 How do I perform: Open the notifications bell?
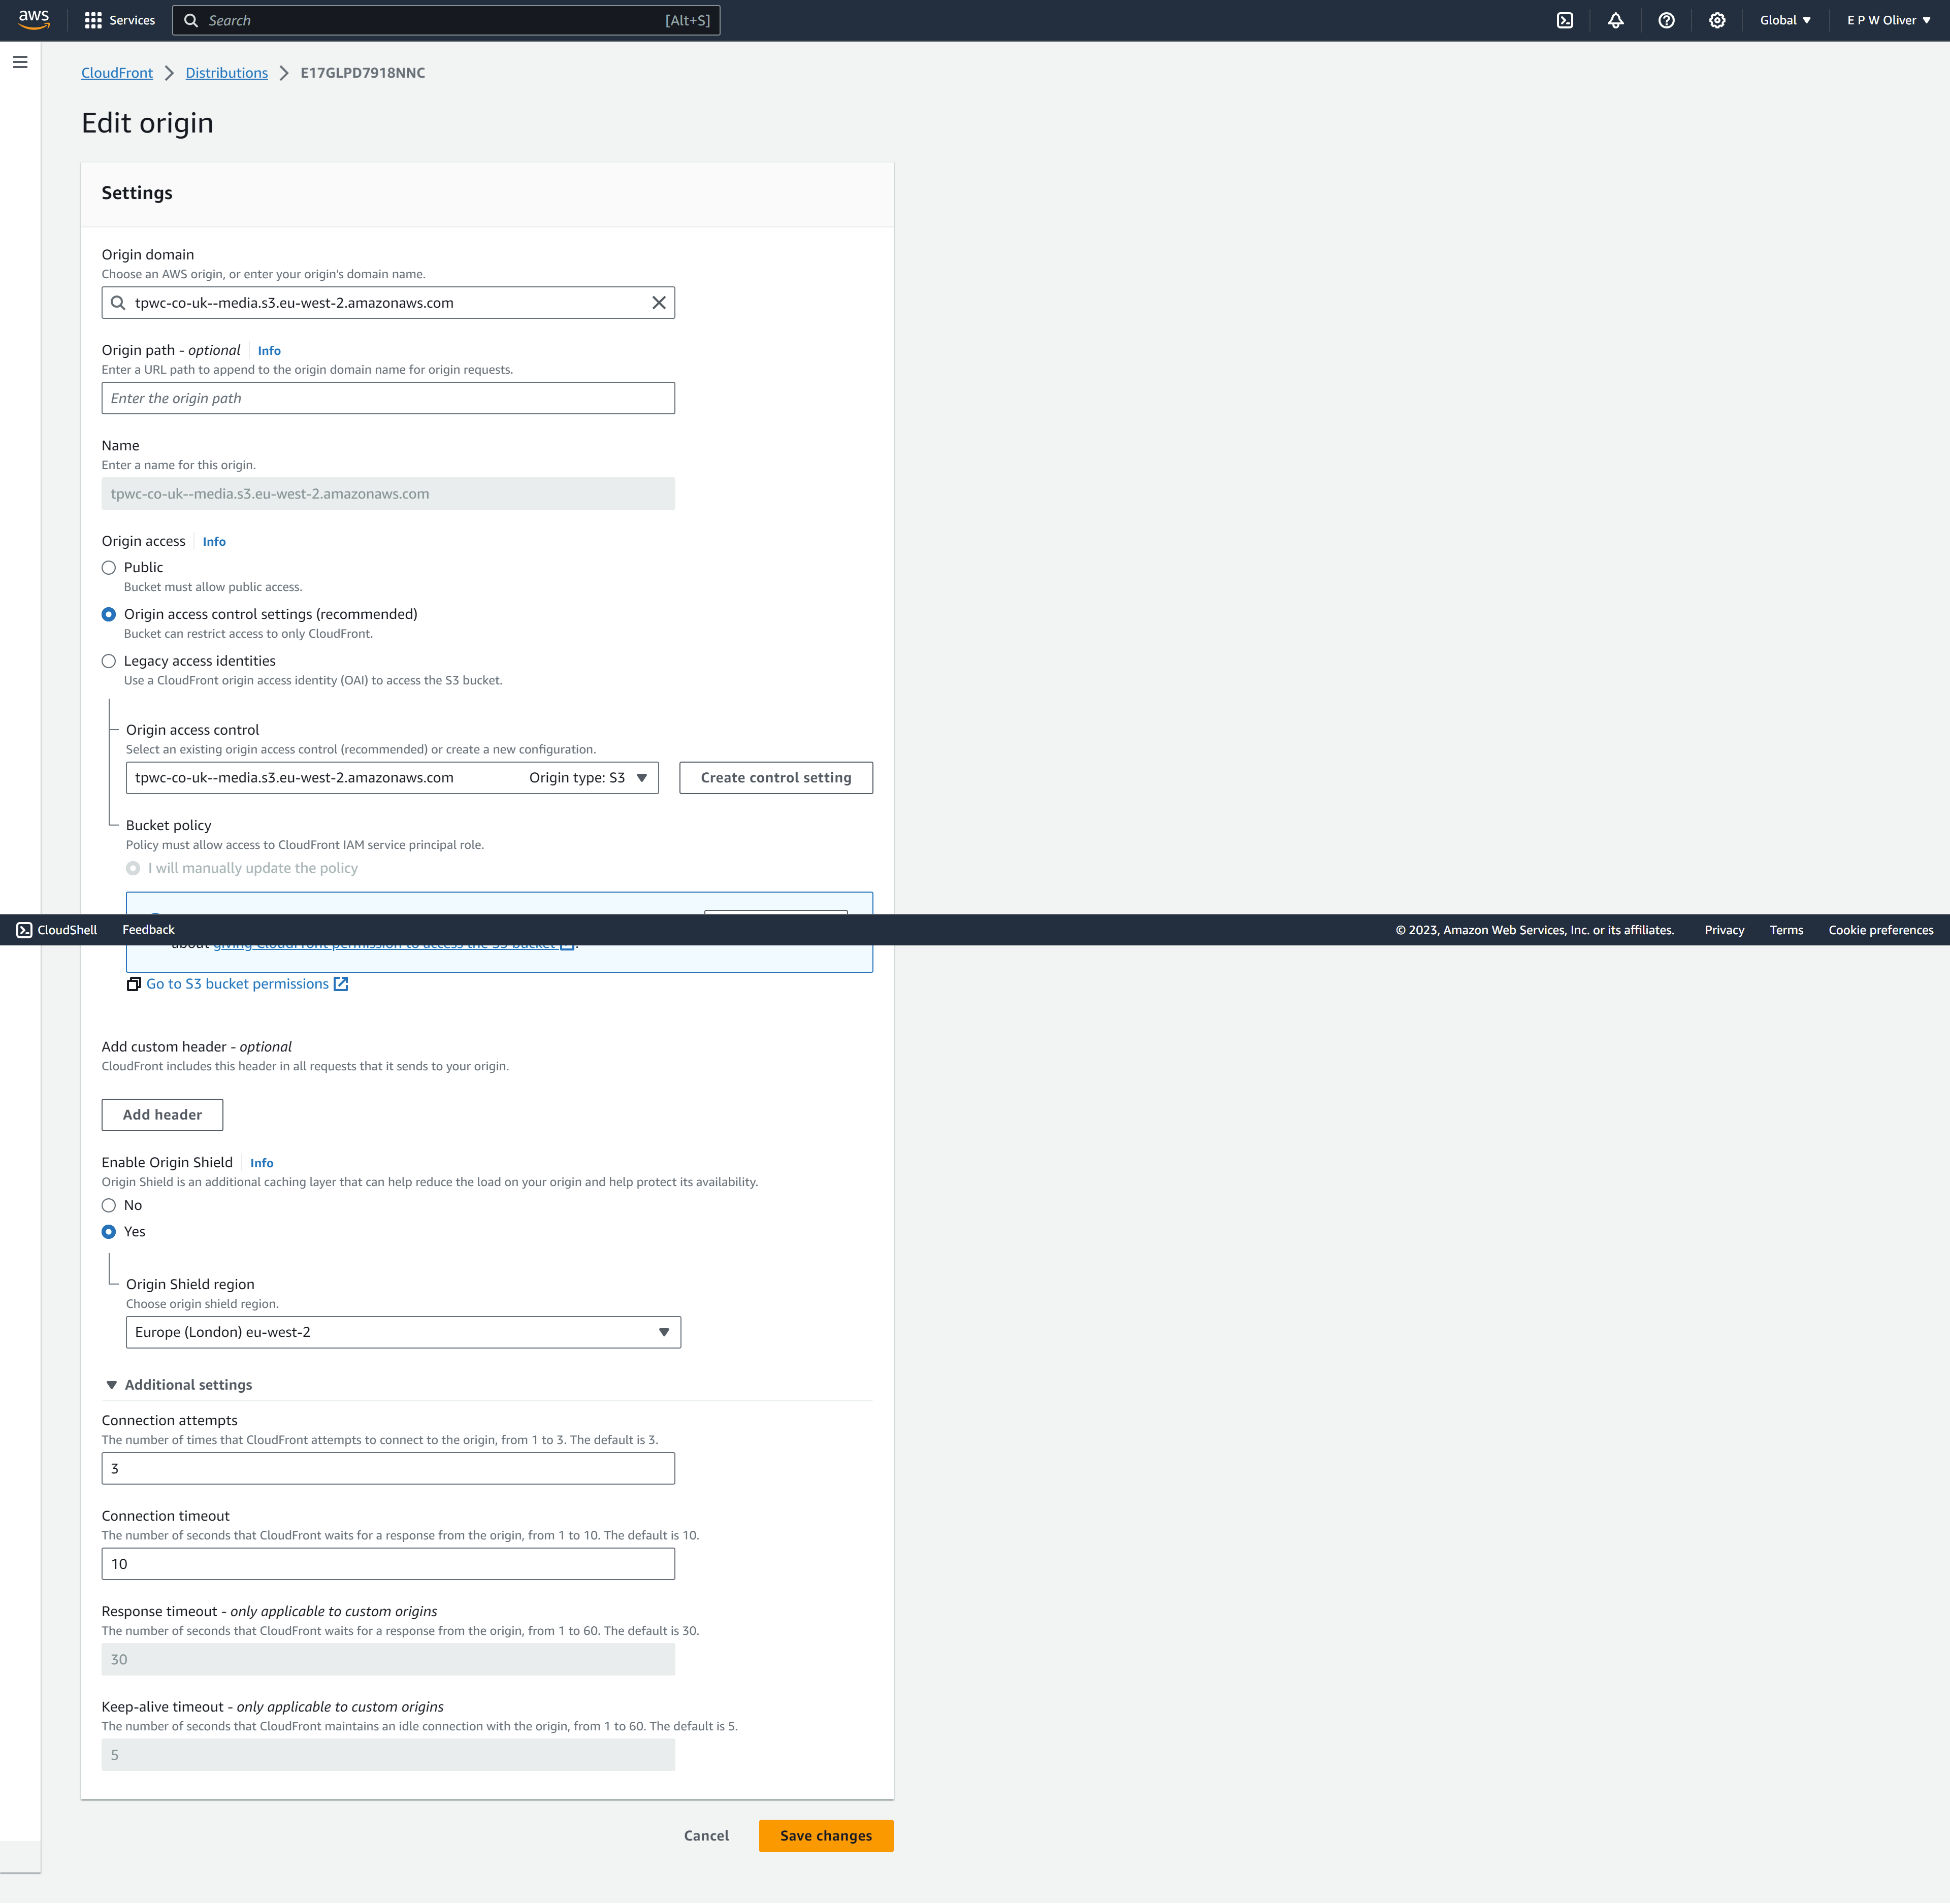1616,20
